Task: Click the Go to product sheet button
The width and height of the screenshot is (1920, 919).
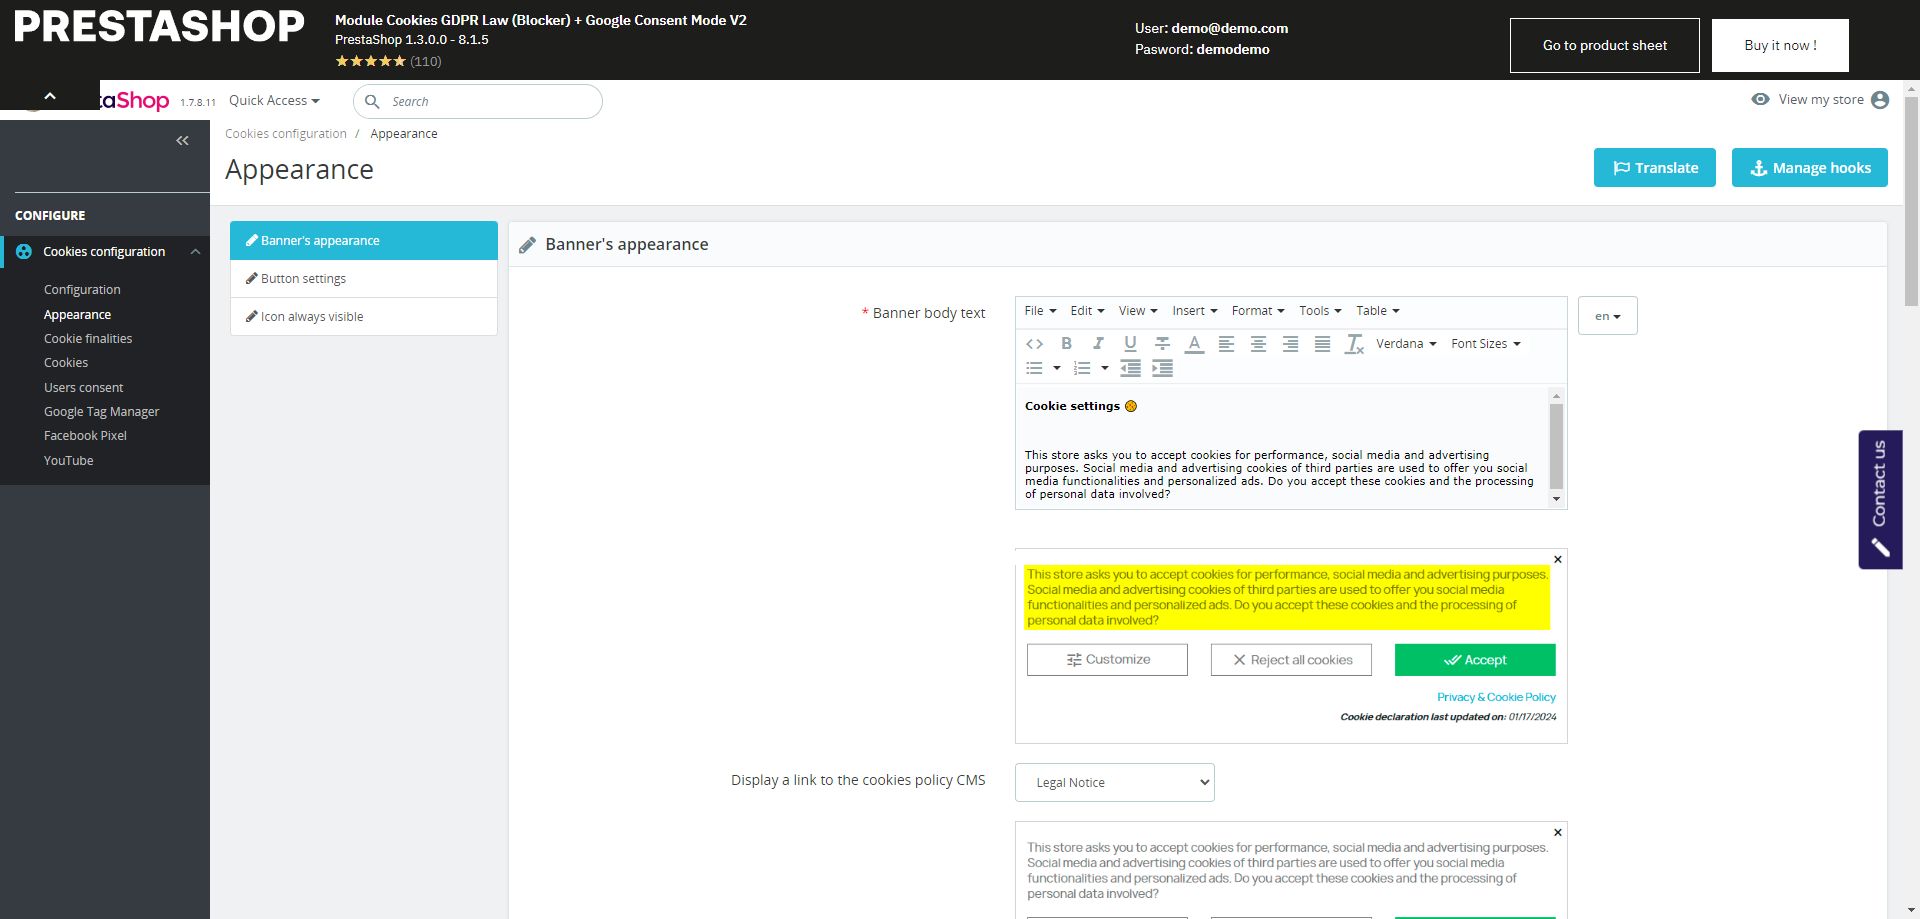Action: (x=1605, y=45)
